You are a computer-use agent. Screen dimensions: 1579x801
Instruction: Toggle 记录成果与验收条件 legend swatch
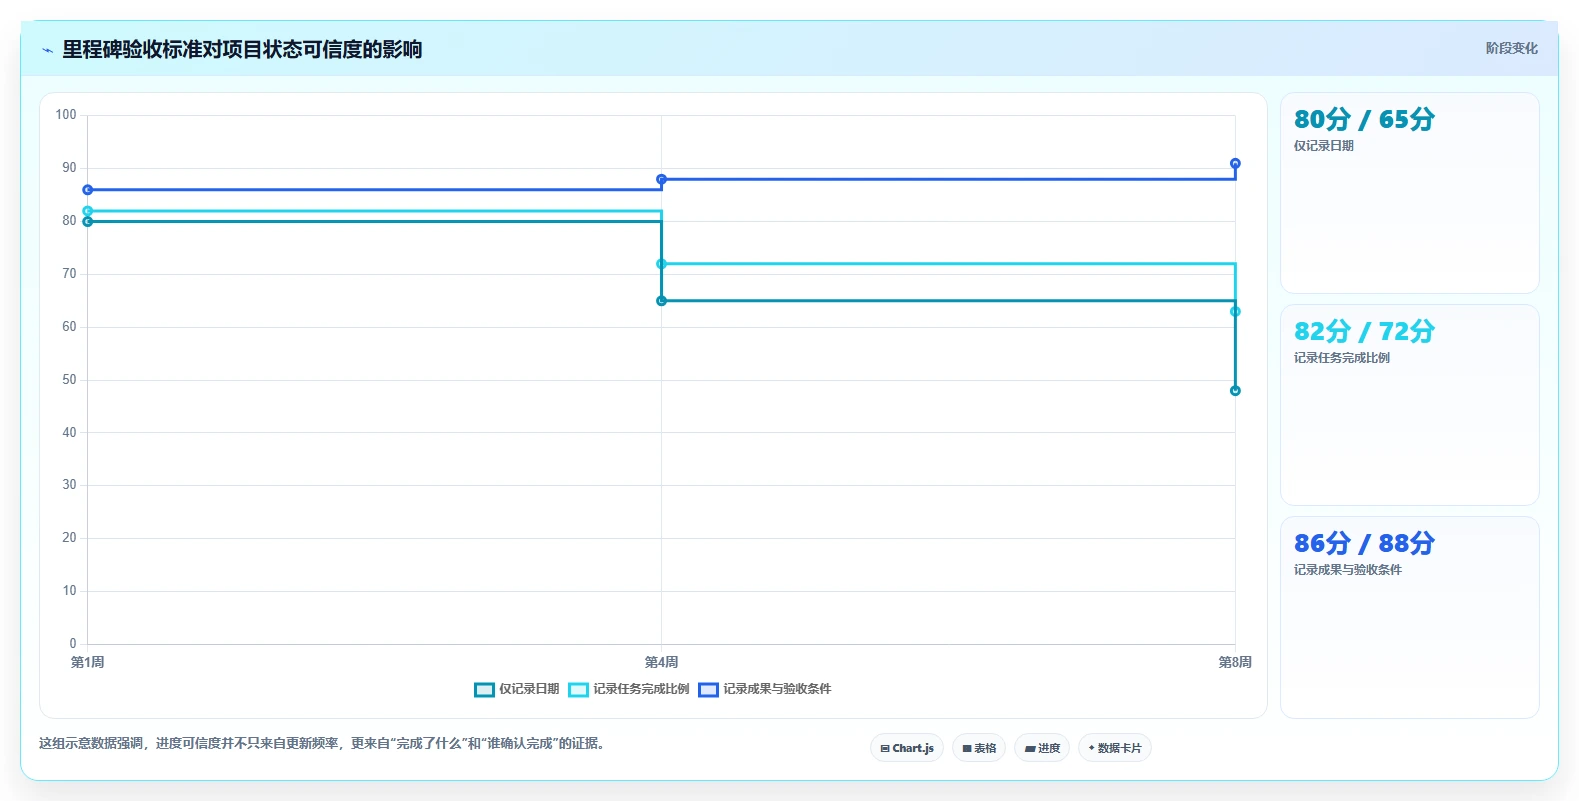[x=708, y=690]
